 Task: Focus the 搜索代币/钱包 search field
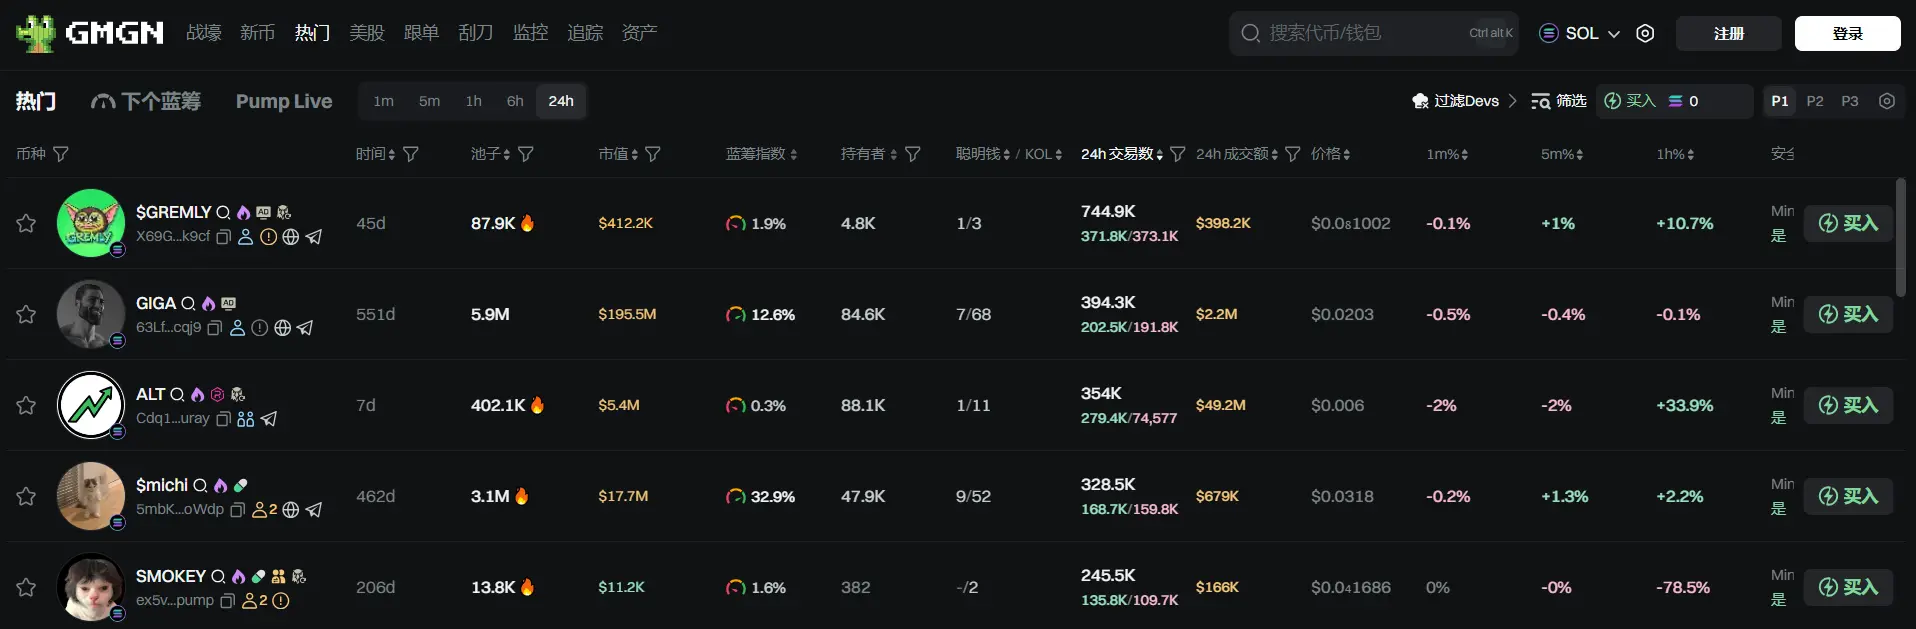click(x=1360, y=33)
